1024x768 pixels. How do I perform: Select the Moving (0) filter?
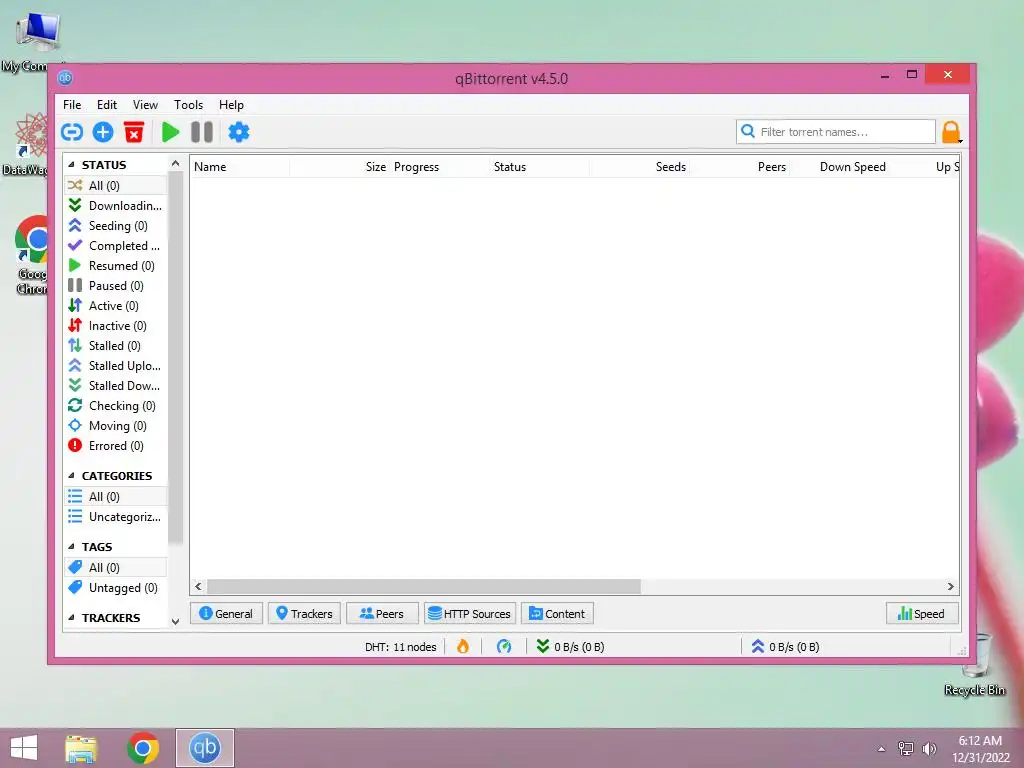click(x=116, y=426)
